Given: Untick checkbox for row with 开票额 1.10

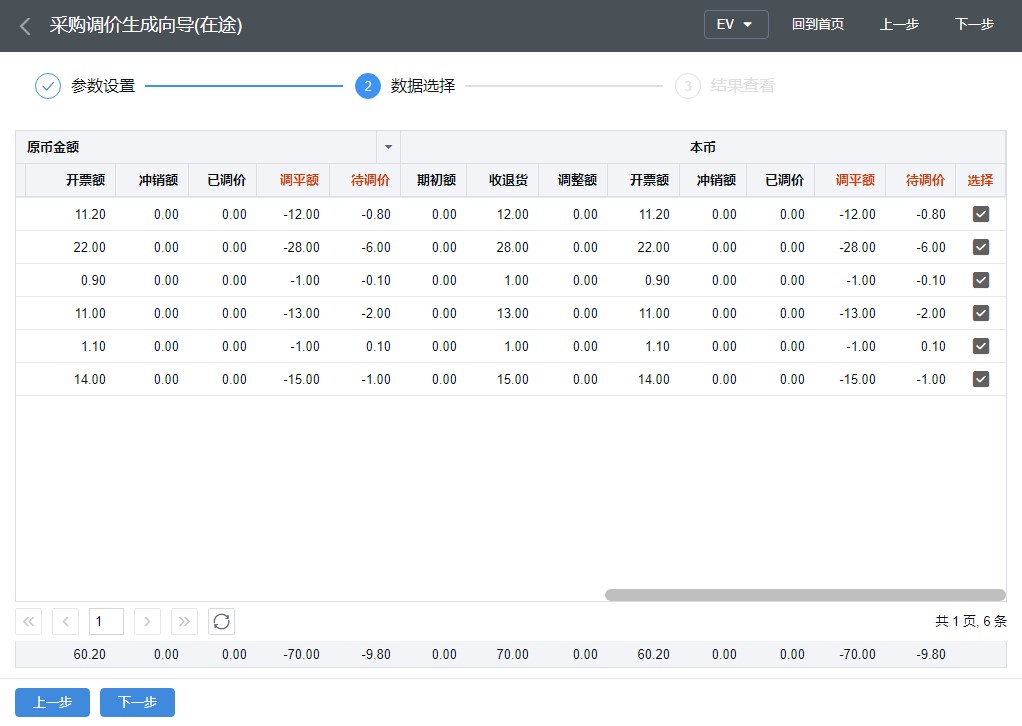Looking at the screenshot, I should [980, 346].
